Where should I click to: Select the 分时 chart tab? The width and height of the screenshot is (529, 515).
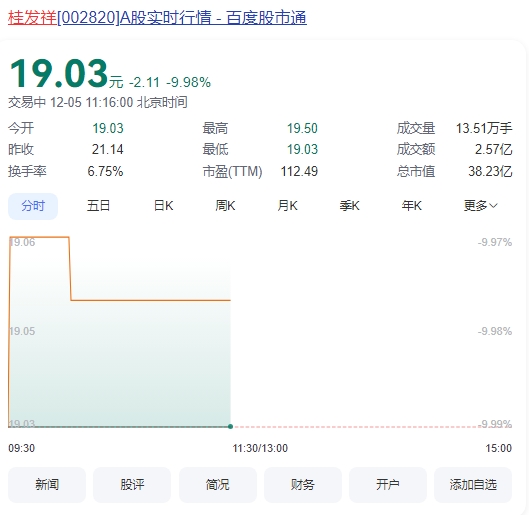(x=33, y=206)
